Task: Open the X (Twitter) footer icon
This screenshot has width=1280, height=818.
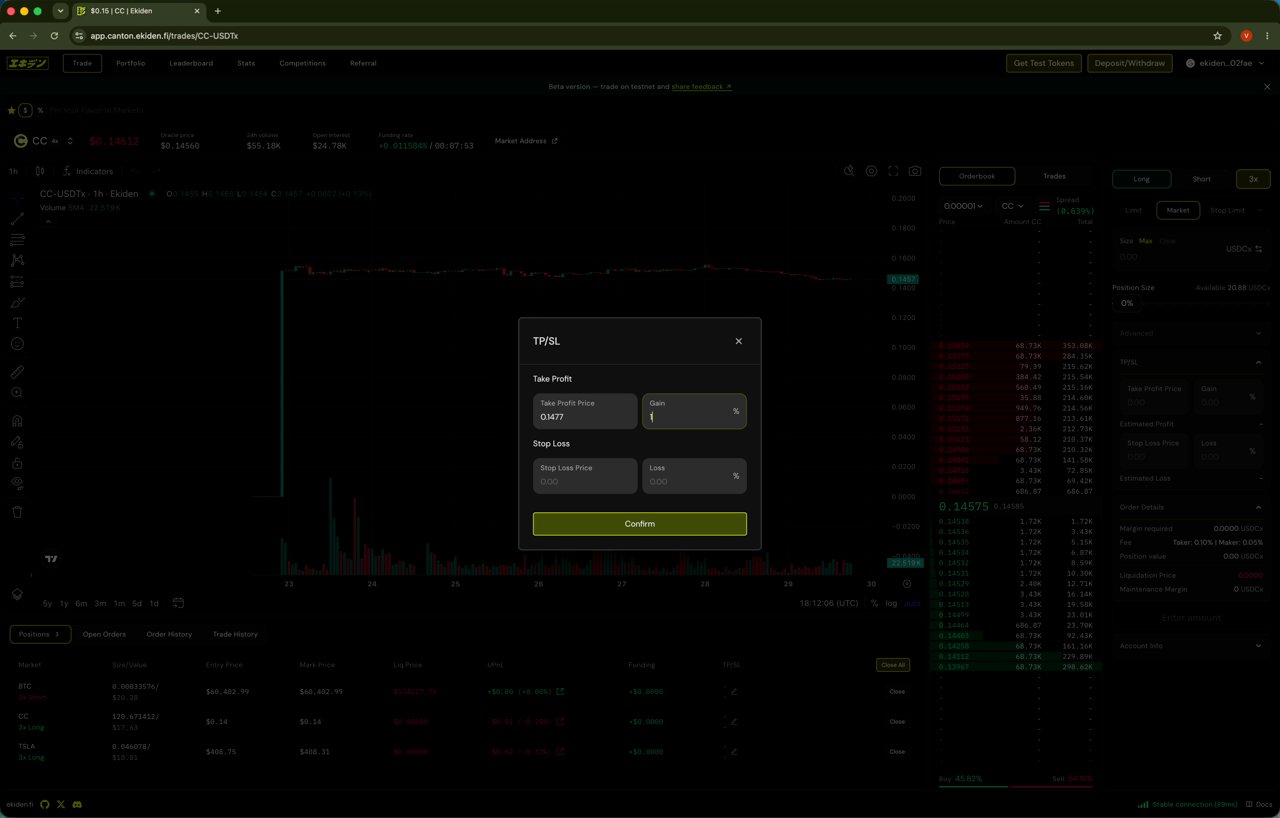Action: [61, 804]
